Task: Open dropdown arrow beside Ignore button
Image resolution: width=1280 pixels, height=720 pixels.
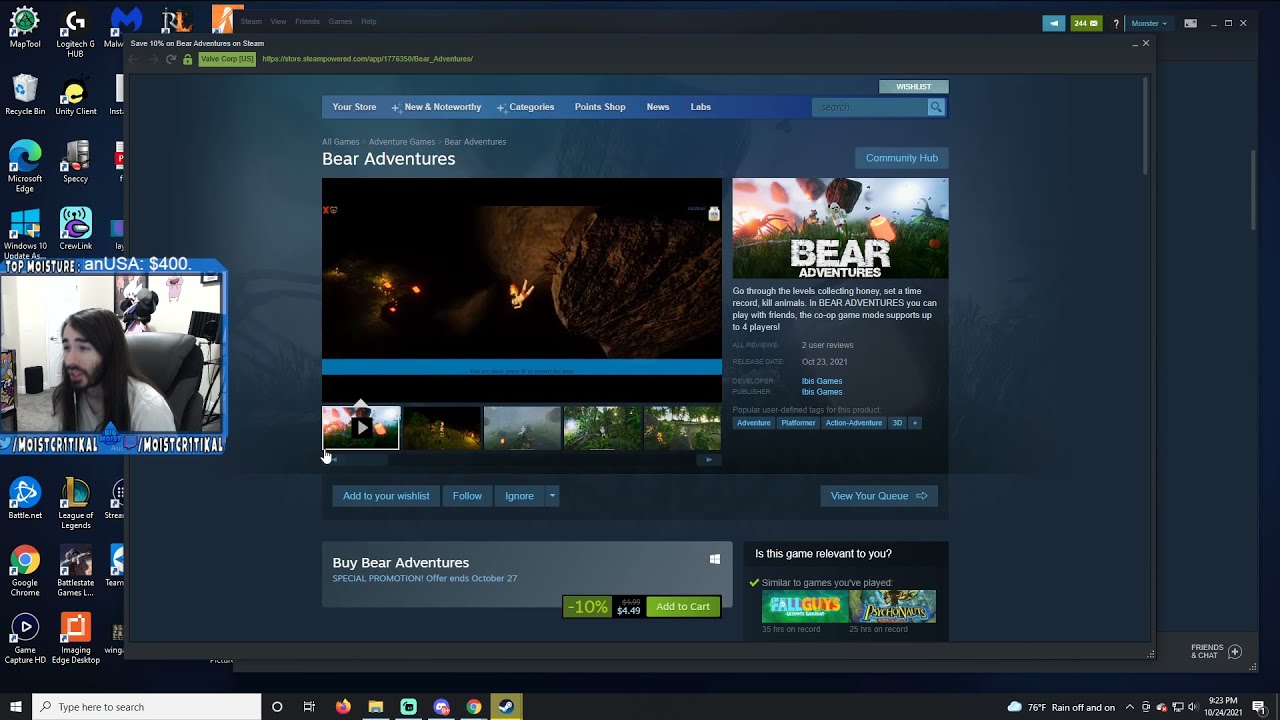Action: [551, 496]
